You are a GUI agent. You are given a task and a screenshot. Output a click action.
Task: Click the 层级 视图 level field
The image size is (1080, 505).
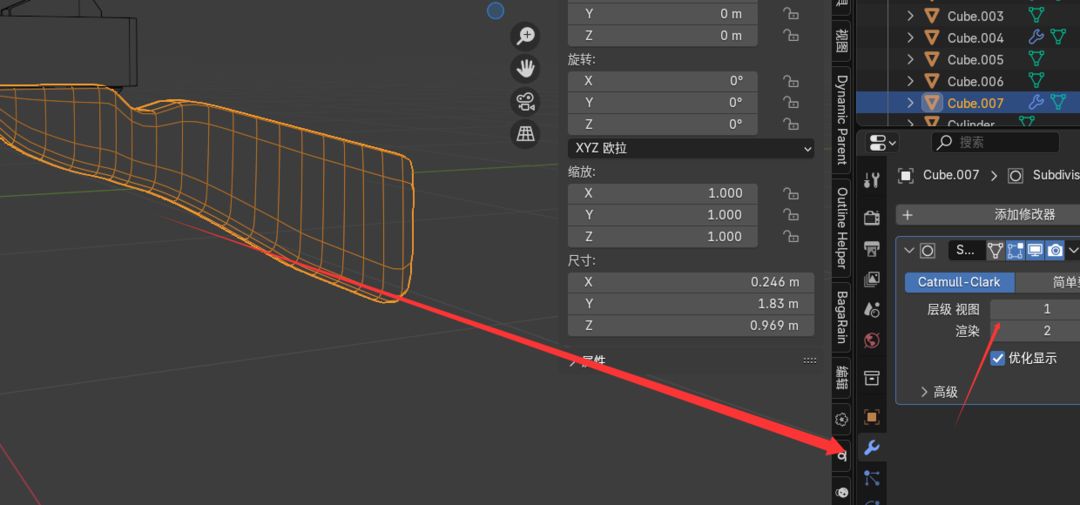[1035, 309]
